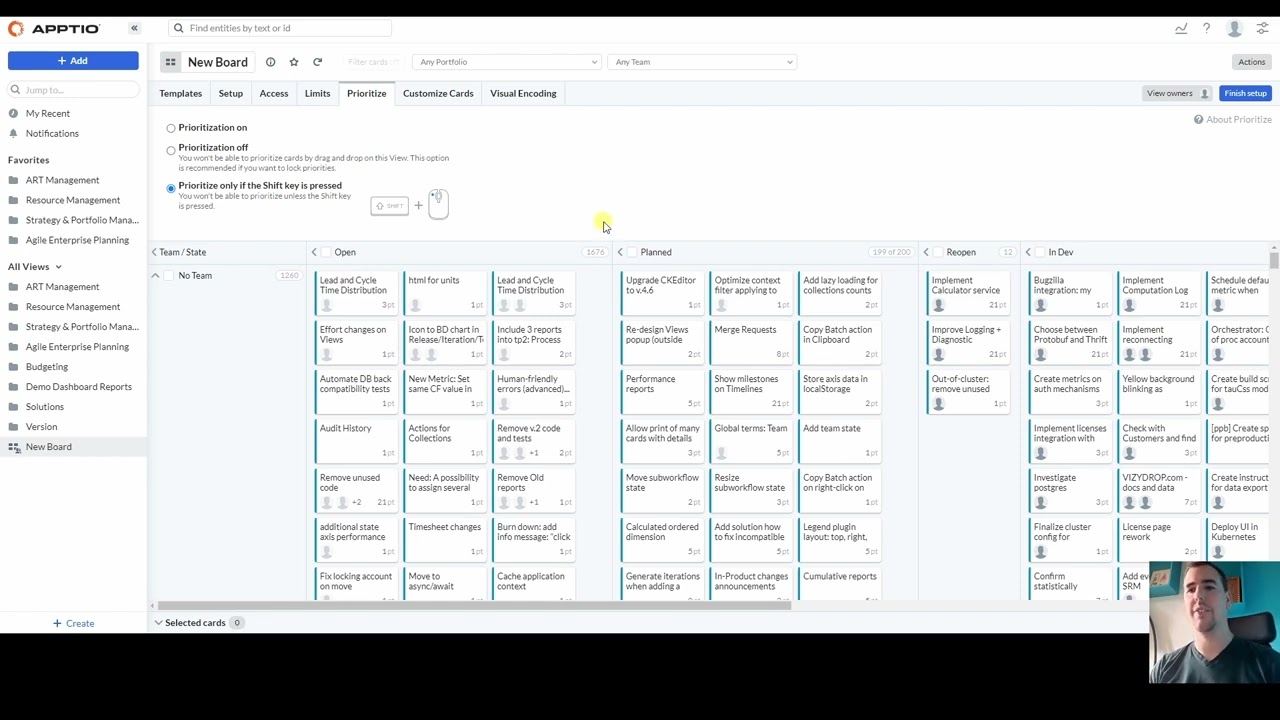Open Notifications bell entry
The height and width of the screenshot is (720, 1280).
pyautogui.click(x=52, y=133)
